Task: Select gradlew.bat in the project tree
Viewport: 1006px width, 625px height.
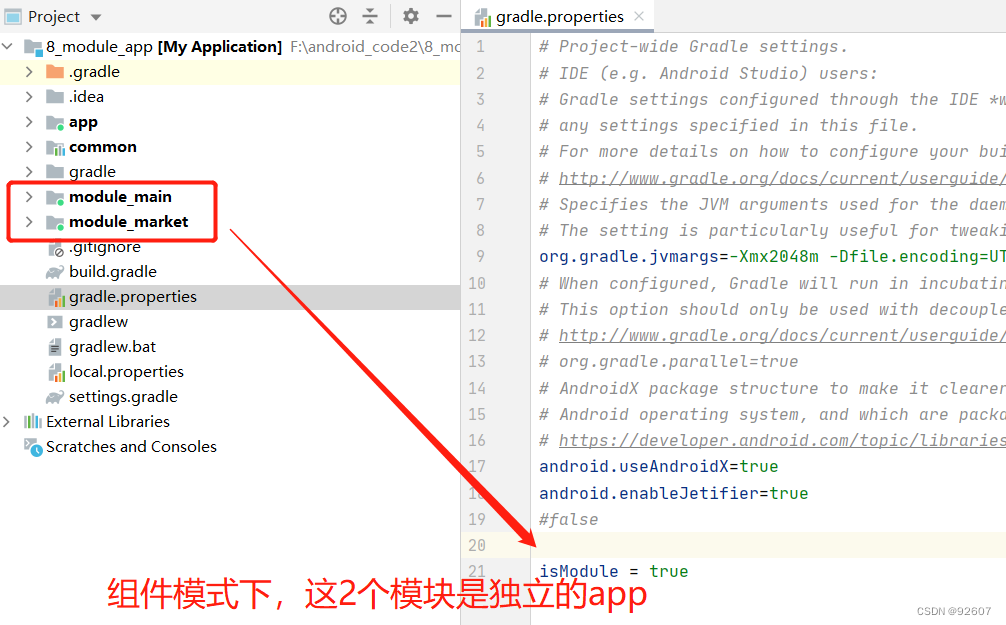Action: point(112,347)
